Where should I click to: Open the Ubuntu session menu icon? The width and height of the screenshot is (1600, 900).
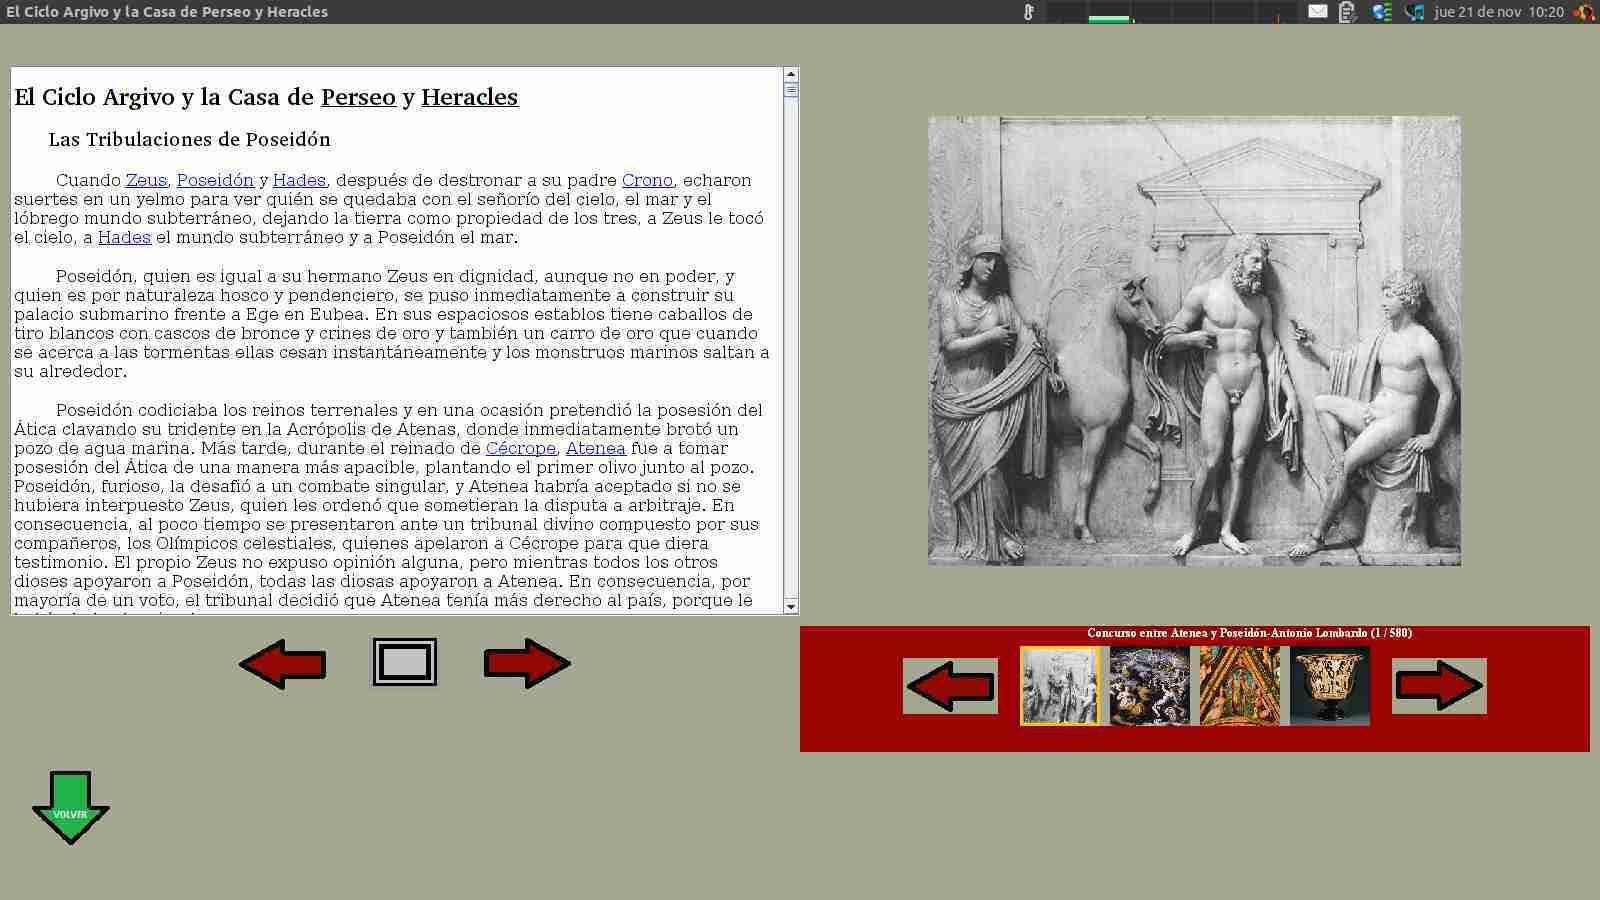click(1584, 12)
